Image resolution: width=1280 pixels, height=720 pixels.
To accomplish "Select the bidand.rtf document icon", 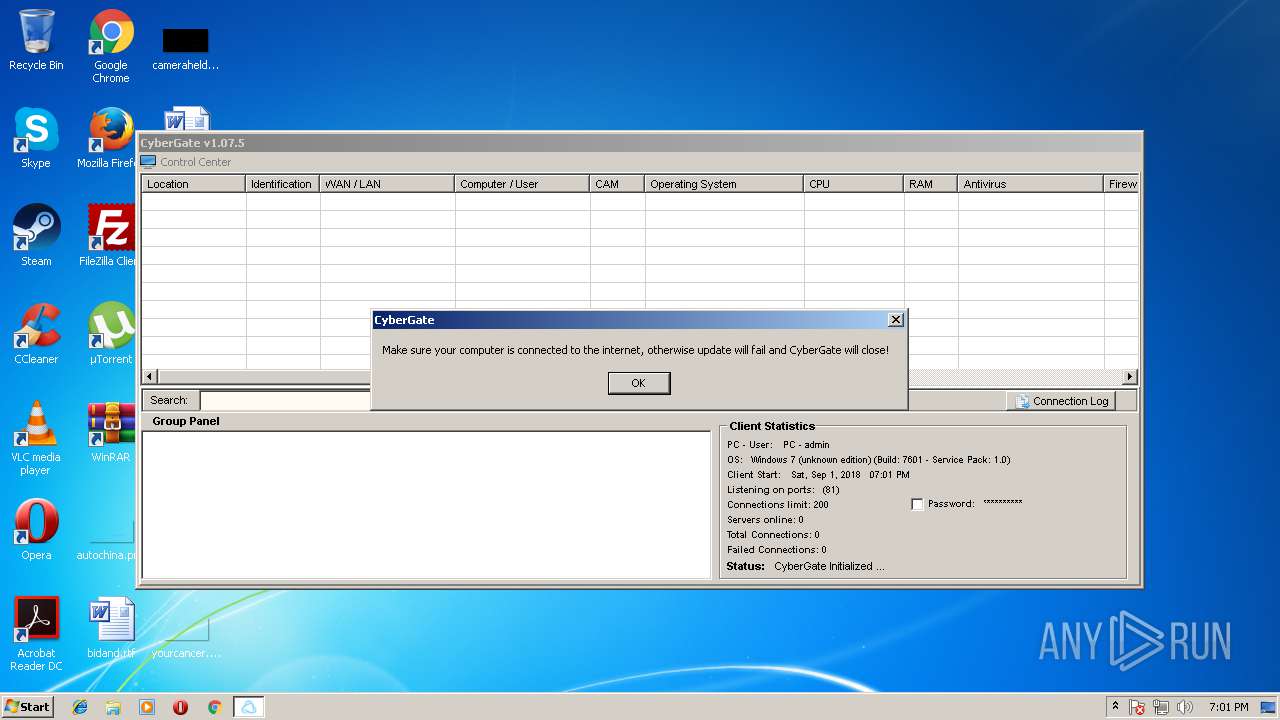I will pos(110,627).
